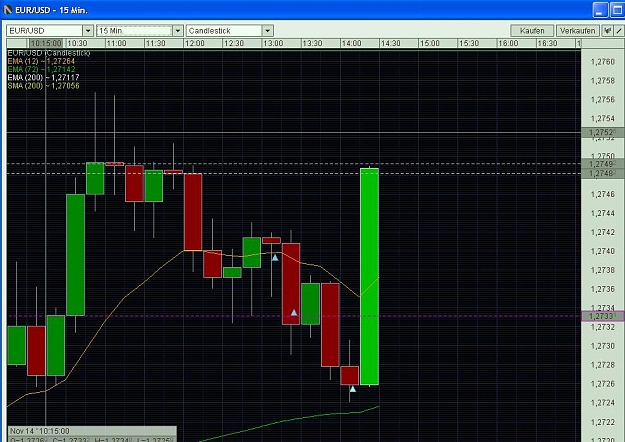This screenshot has width=625, height=442.
Task: Click the blue triangle marker near the 13:00 candle
Action: (x=275, y=257)
